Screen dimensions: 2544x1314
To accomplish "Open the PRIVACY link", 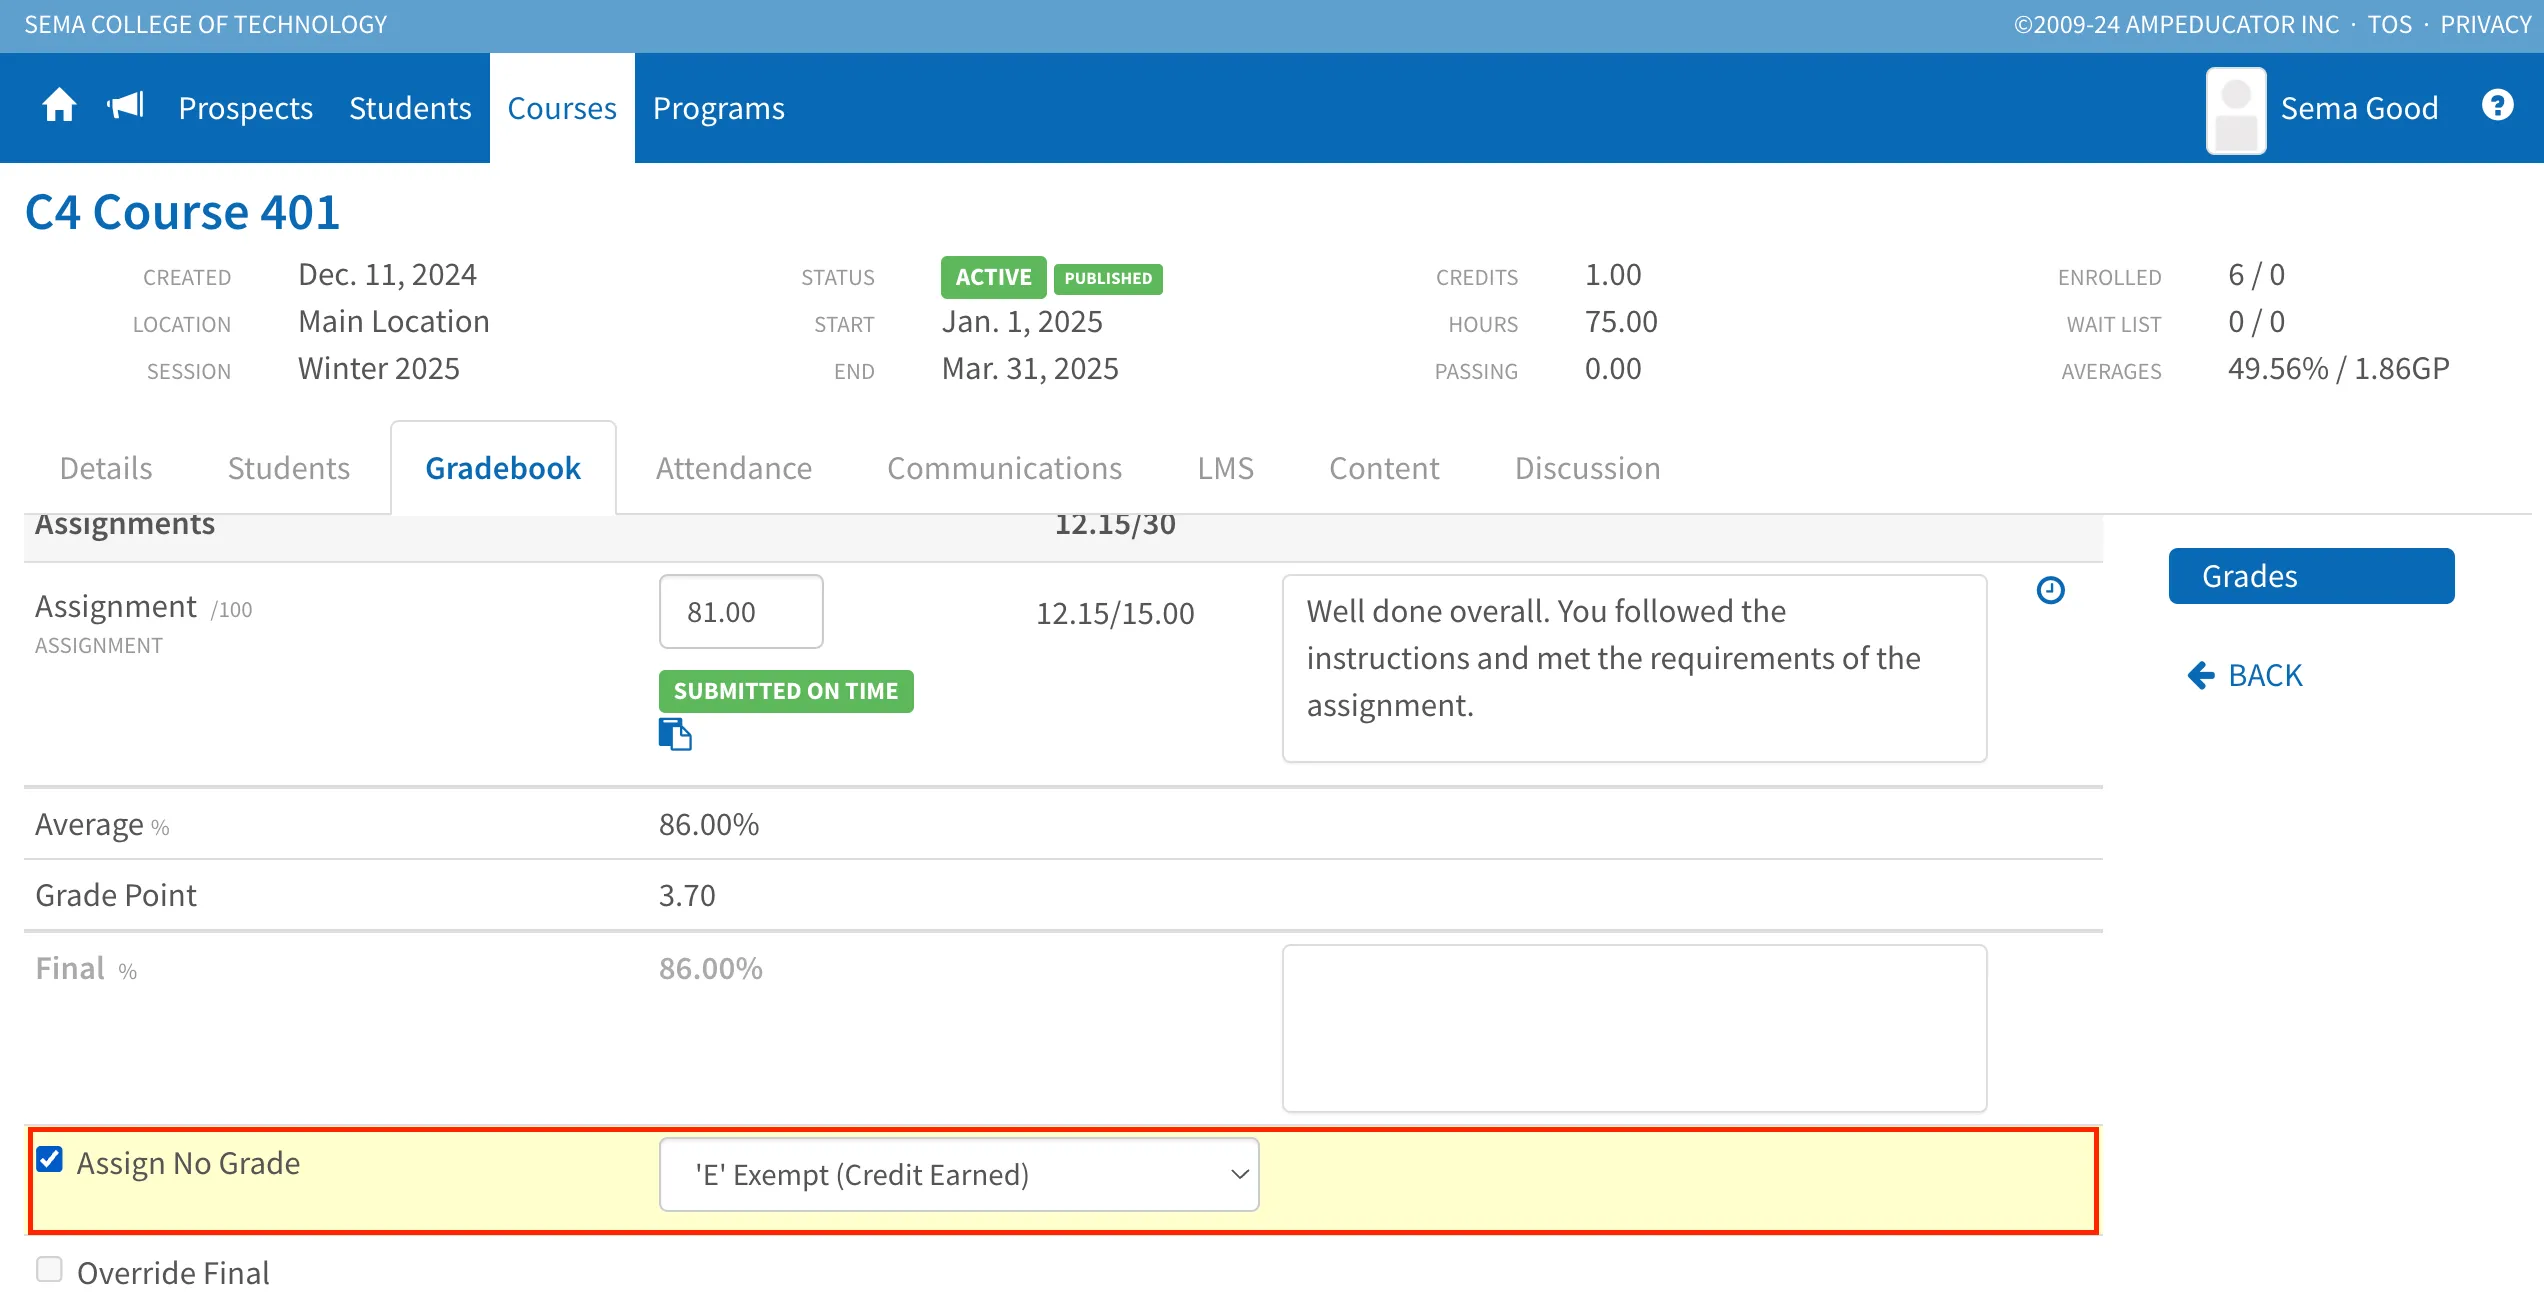I will (x=2485, y=25).
